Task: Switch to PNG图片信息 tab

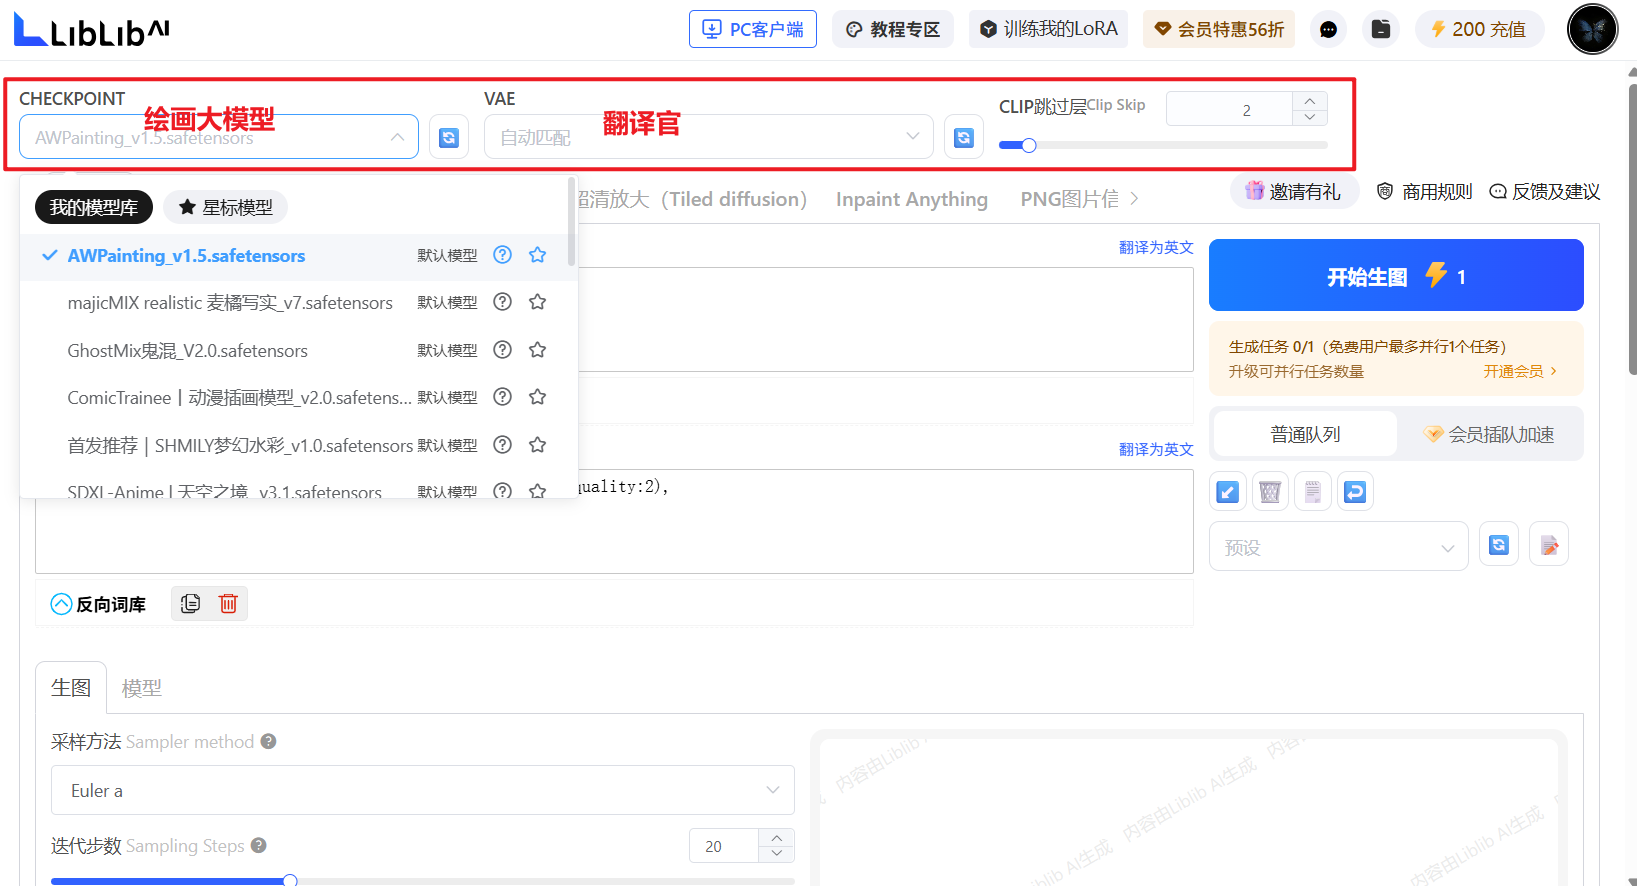Action: [1070, 199]
